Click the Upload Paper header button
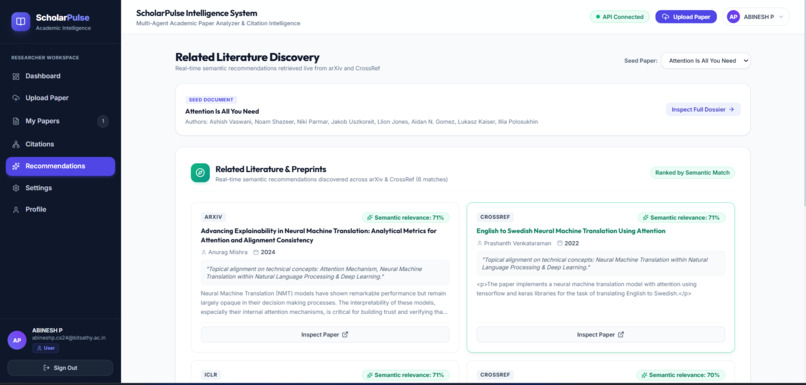 (686, 17)
